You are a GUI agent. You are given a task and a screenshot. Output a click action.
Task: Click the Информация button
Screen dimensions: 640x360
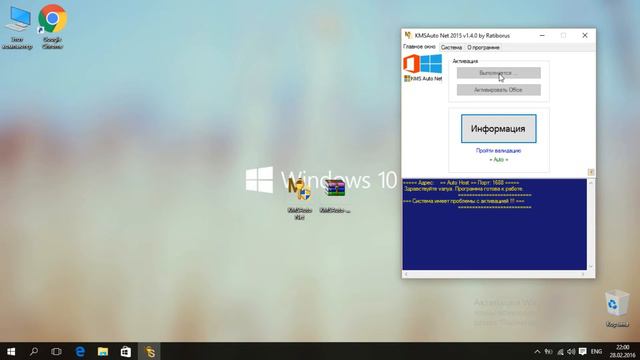pos(498,129)
